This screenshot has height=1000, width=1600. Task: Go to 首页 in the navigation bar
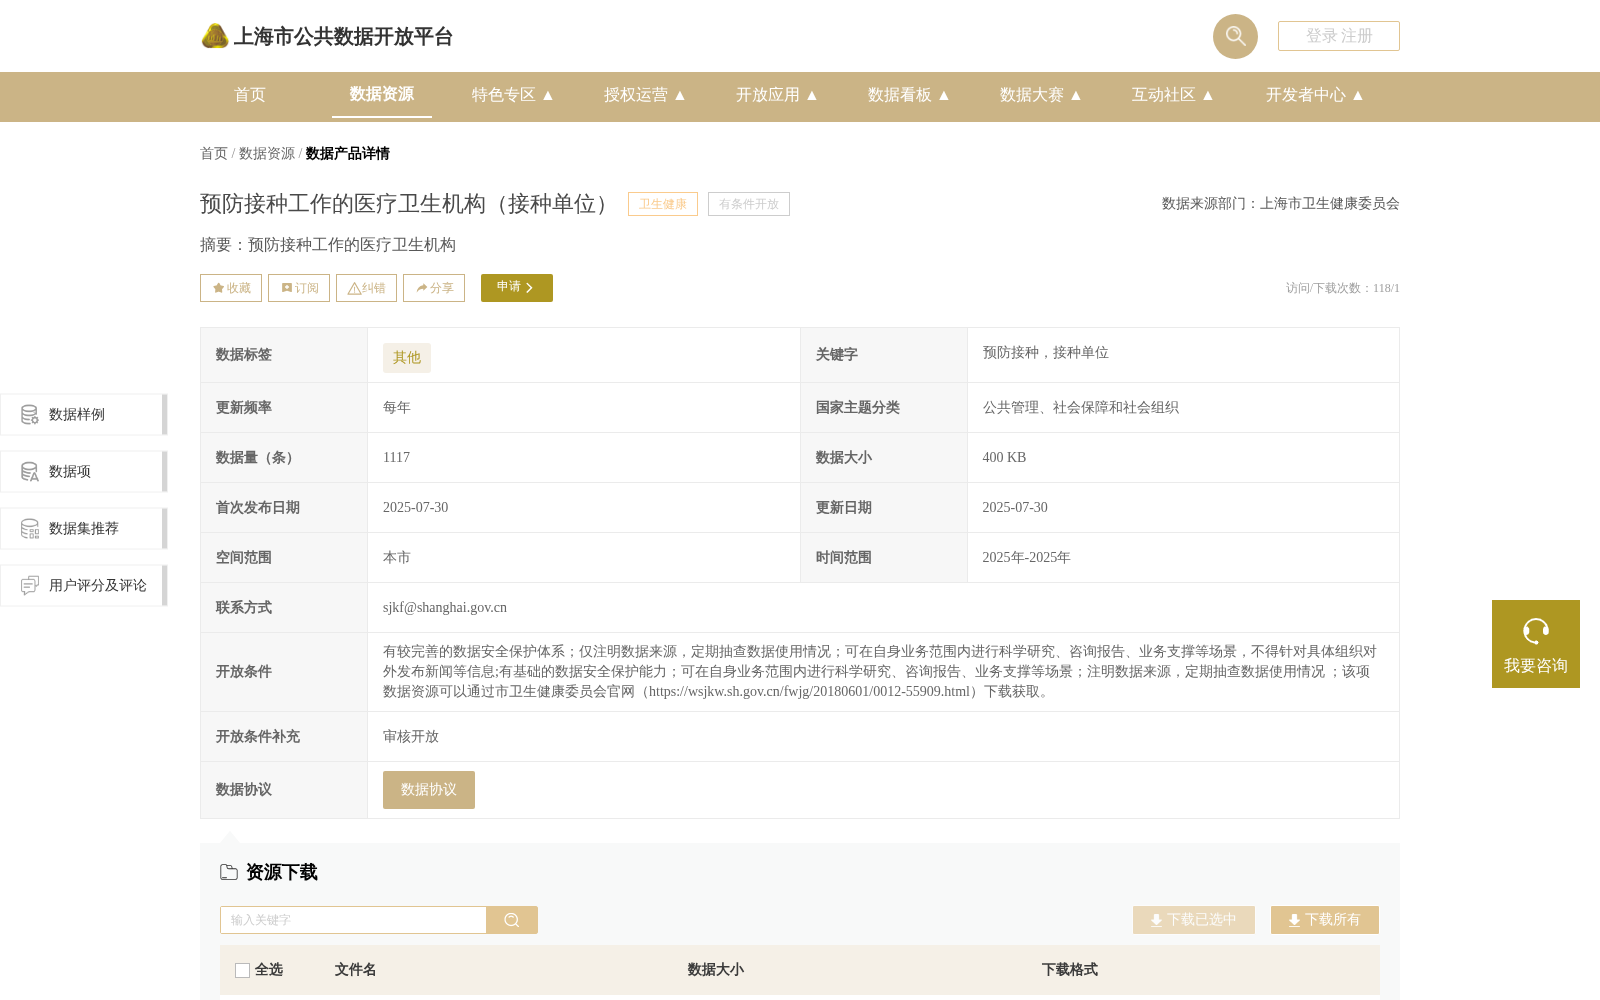[x=250, y=95]
